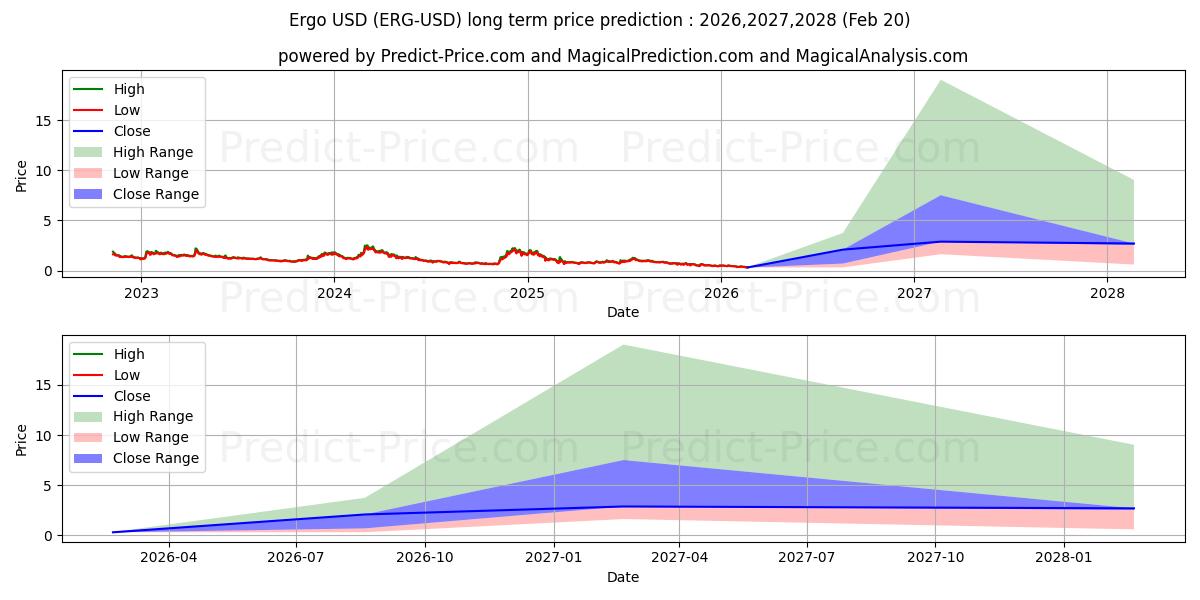Click the chart title Ergo USD price prediction
The width and height of the screenshot is (1200, 600).
600,20
